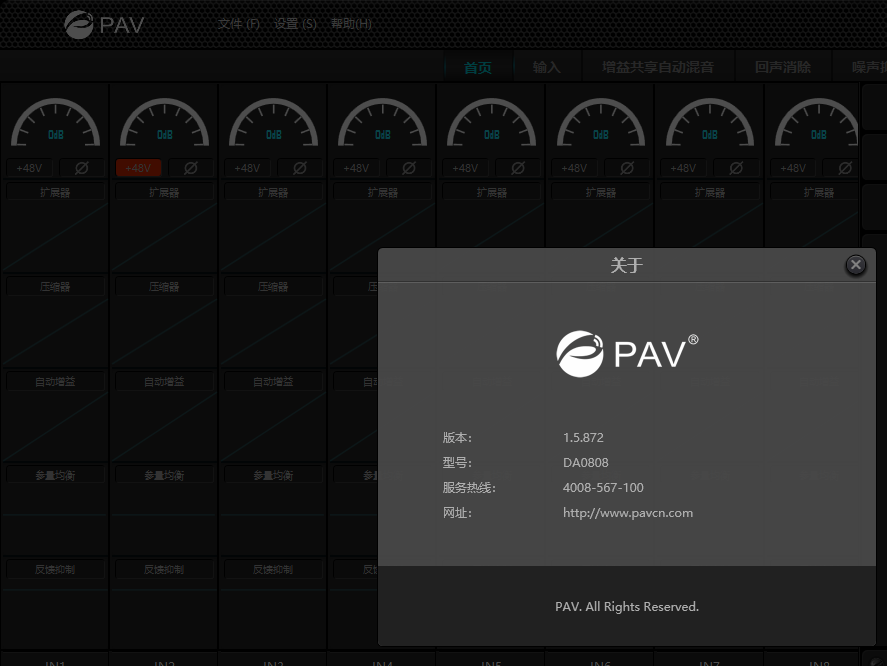Screen dimensions: 887x666
Task: Click the PAV logo inside the About dialog
Action: click(627, 354)
